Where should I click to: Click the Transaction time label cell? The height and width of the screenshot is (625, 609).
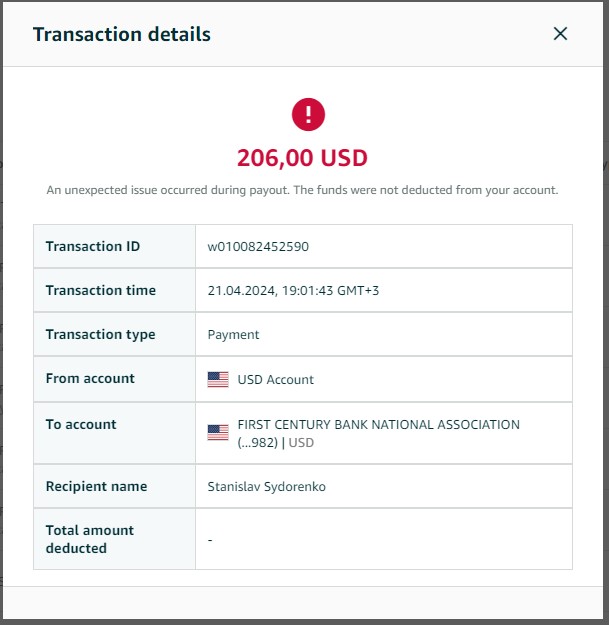(114, 290)
